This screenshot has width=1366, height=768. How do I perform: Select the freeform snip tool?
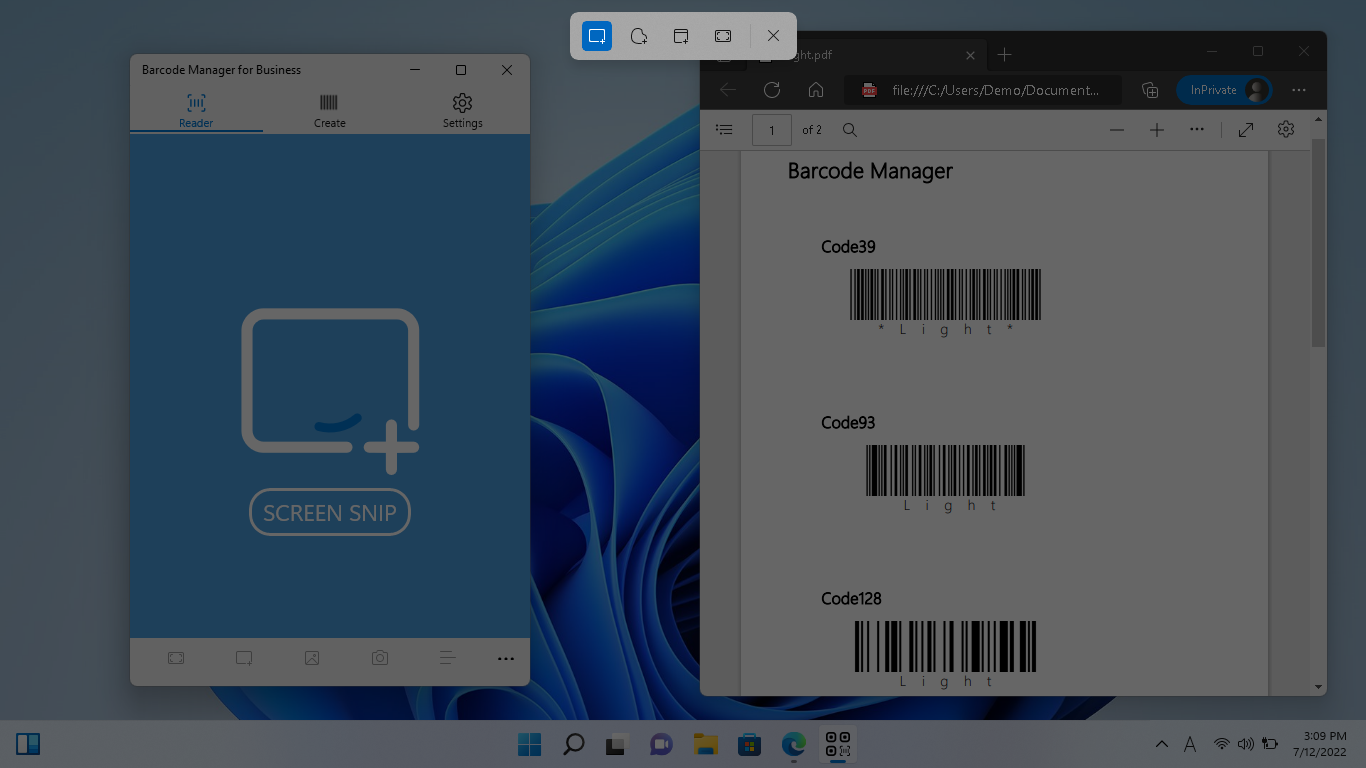pyautogui.click(x=639, y=36)
